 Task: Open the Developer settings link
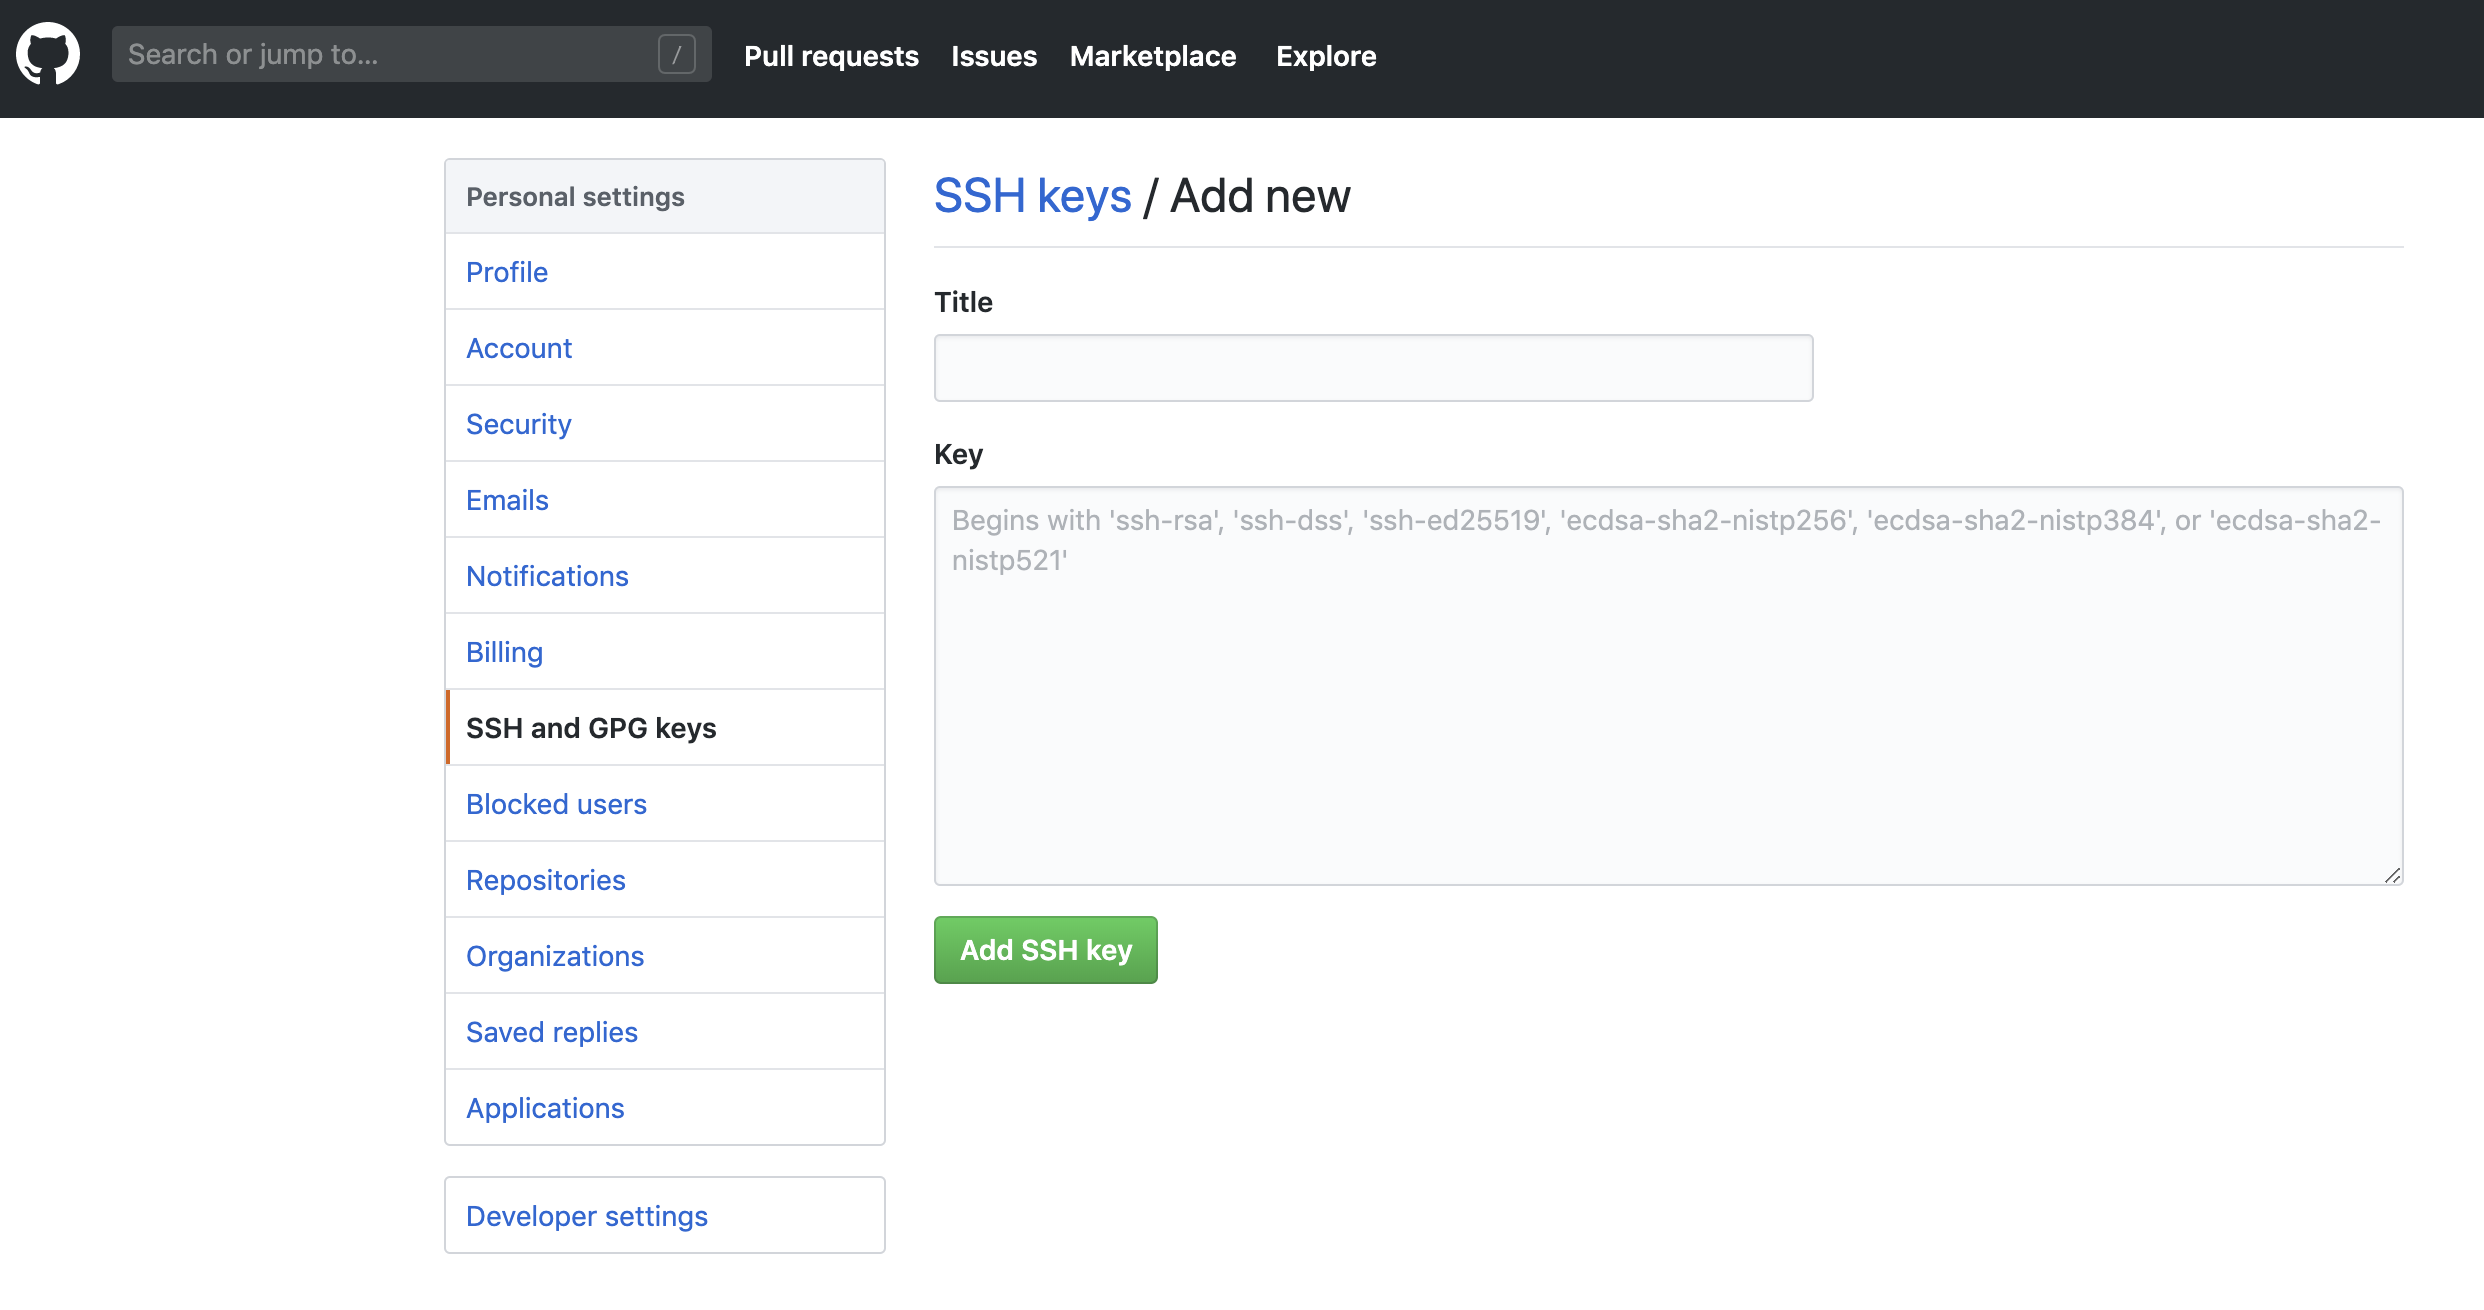[586, 1216]
